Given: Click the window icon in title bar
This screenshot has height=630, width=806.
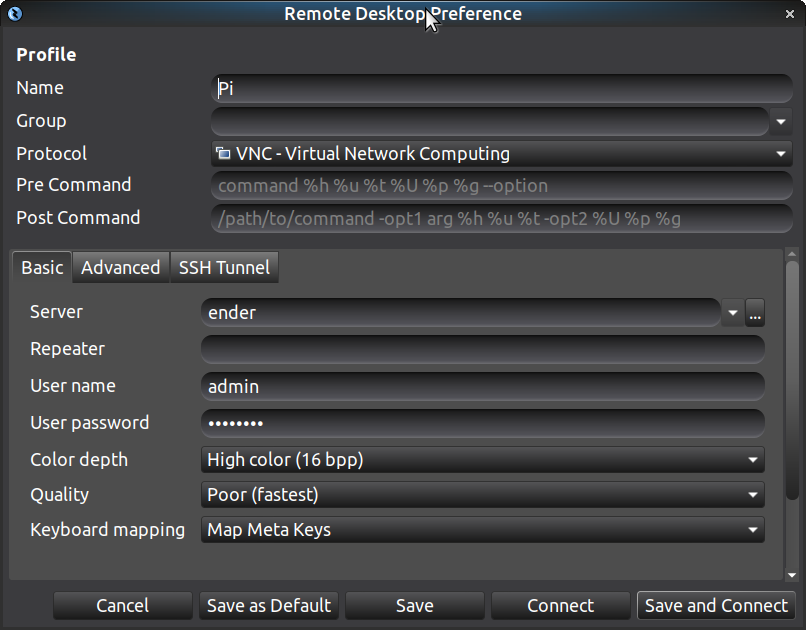Looking at the screenshot, I should click(14, 14).
